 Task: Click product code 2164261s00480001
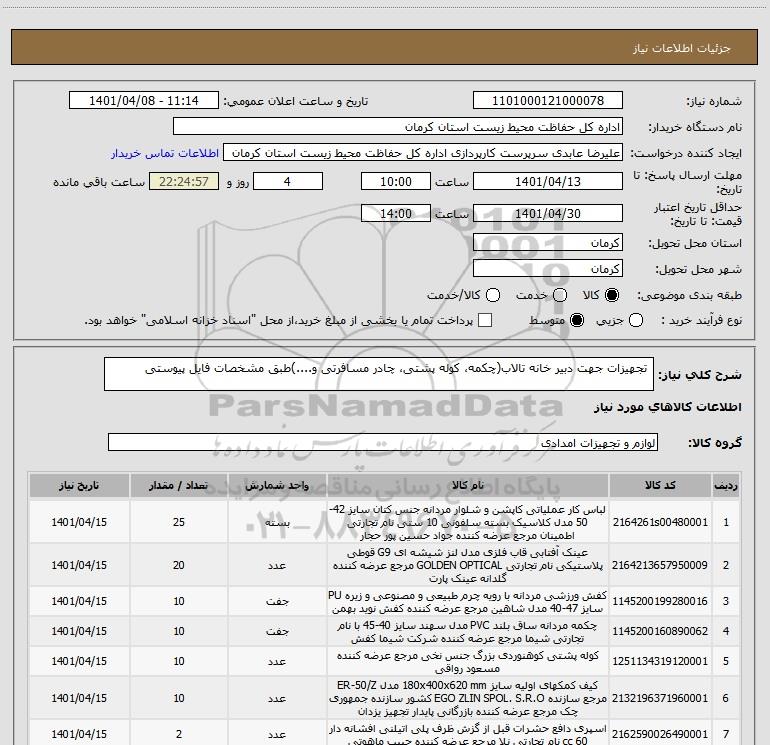(x=660, y=522)
